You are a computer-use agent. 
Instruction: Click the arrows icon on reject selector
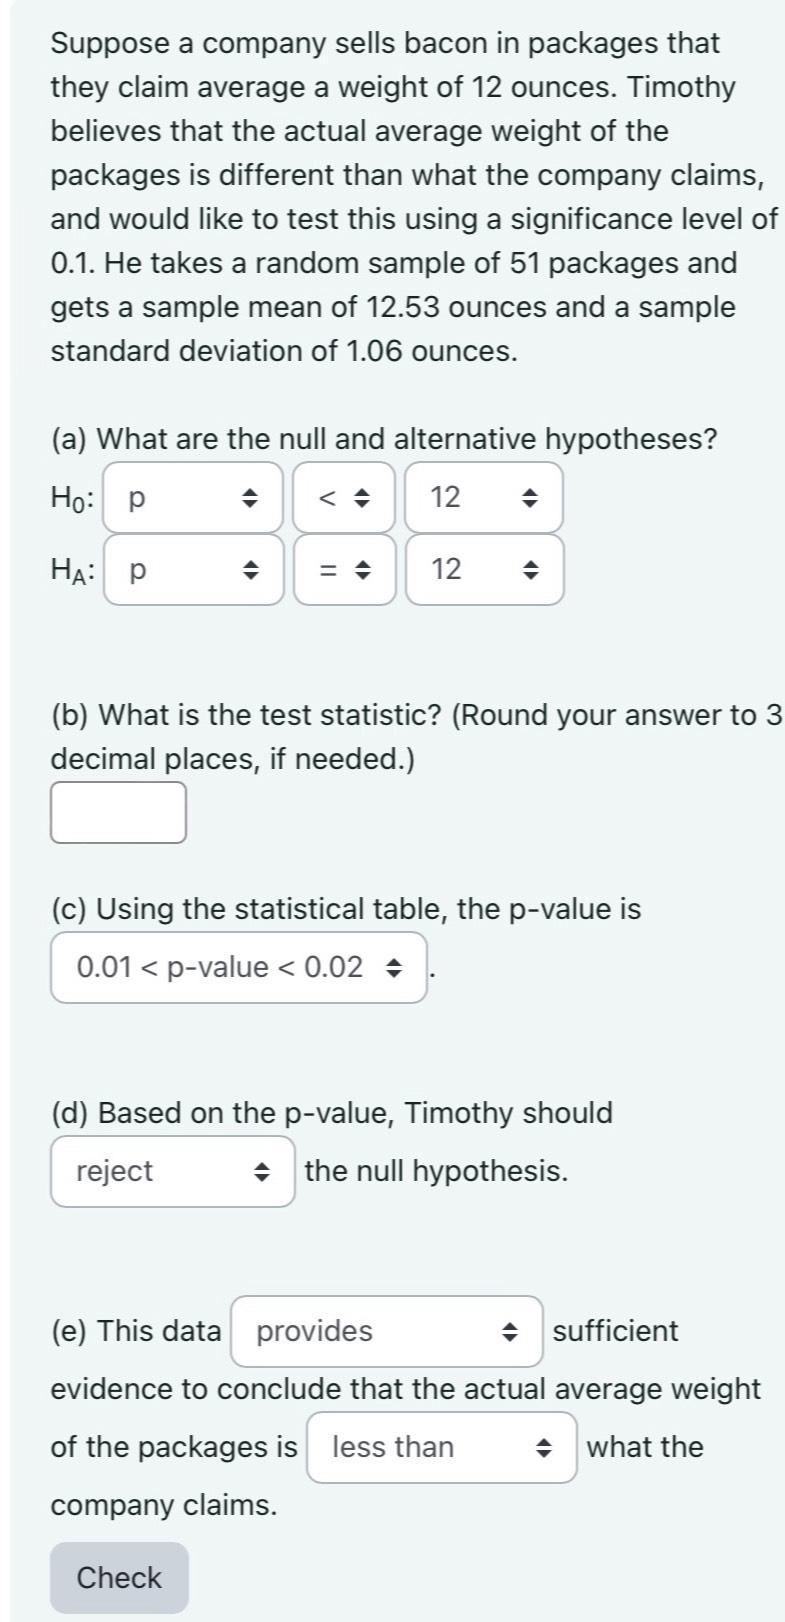coord(262,1172)
